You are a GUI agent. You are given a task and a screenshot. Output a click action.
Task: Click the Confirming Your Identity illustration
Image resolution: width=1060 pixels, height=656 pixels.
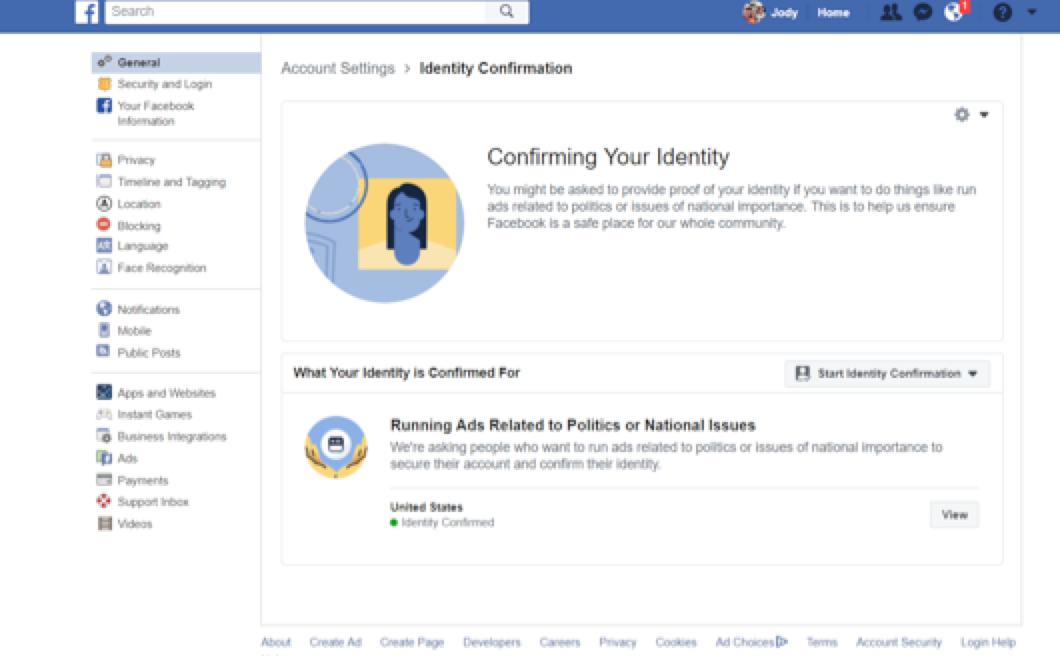point(384,223)
